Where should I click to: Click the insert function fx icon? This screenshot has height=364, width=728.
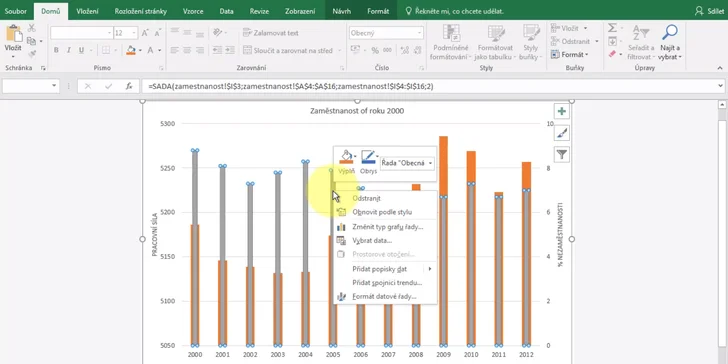130,86
